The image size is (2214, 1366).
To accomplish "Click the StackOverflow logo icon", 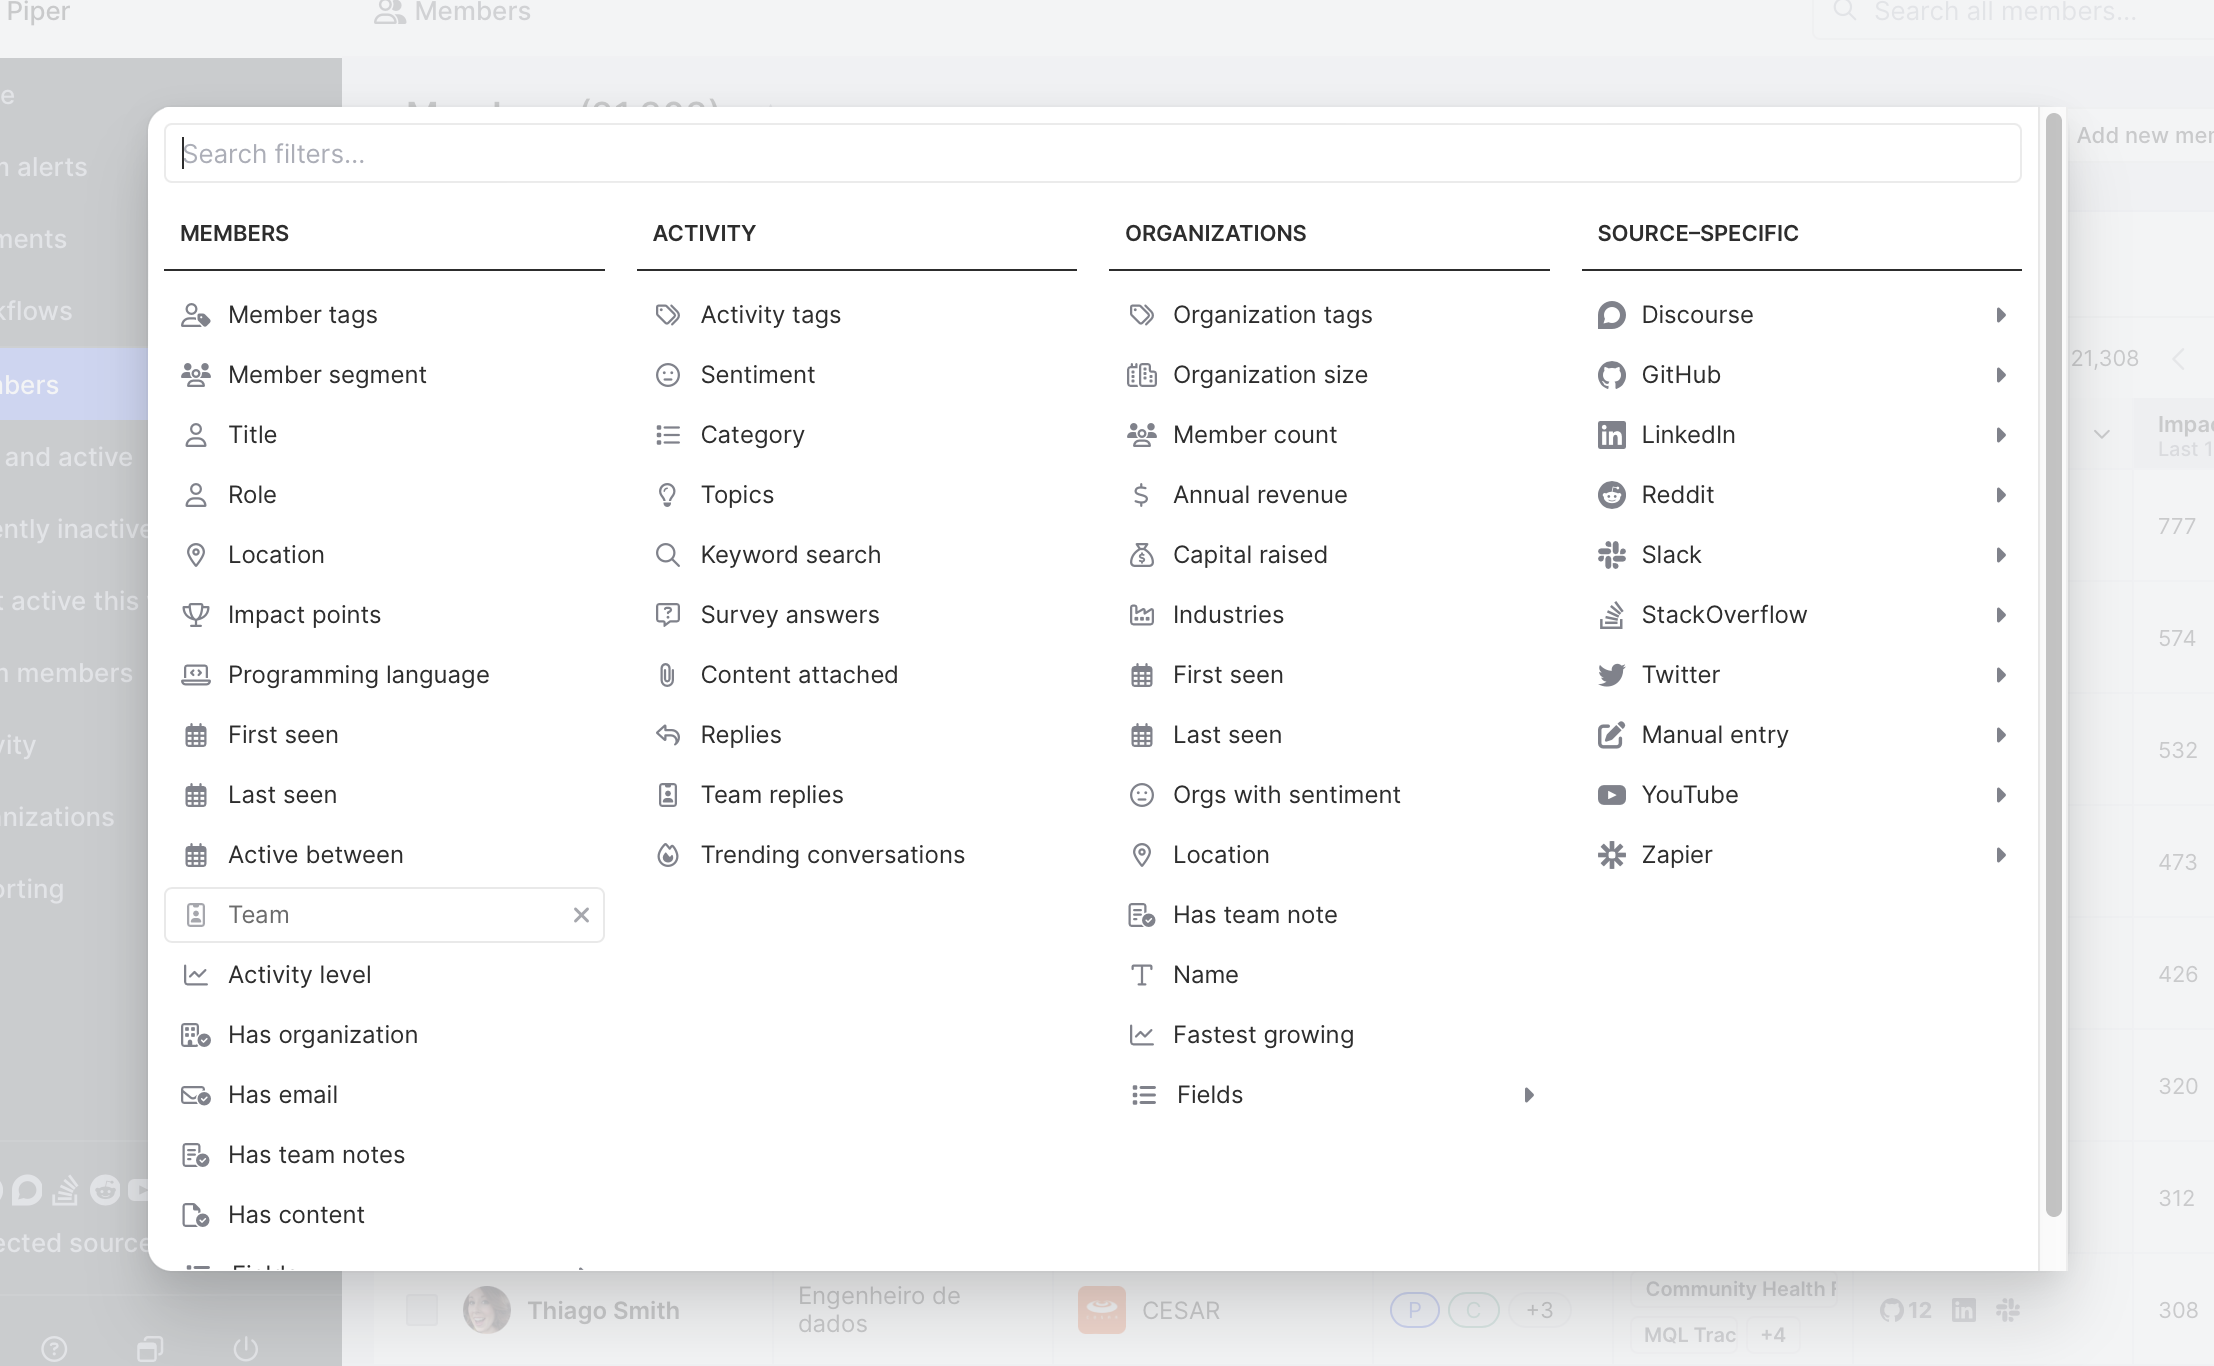I will pyautogui.click(x=1611, y=615).
